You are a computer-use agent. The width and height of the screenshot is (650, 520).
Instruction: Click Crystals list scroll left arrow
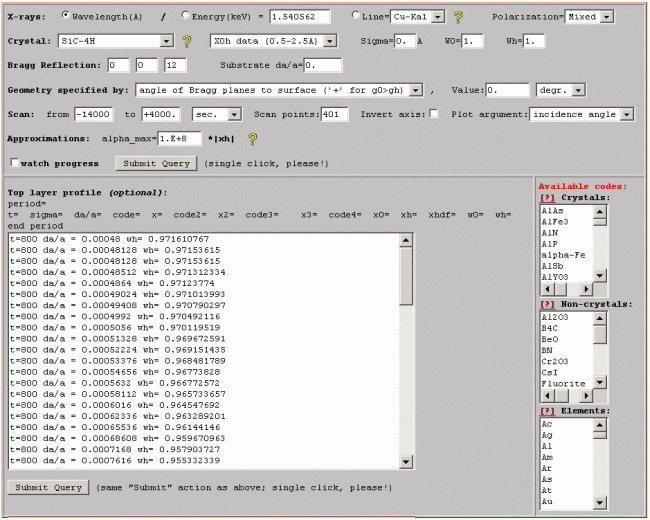(548, 289)
